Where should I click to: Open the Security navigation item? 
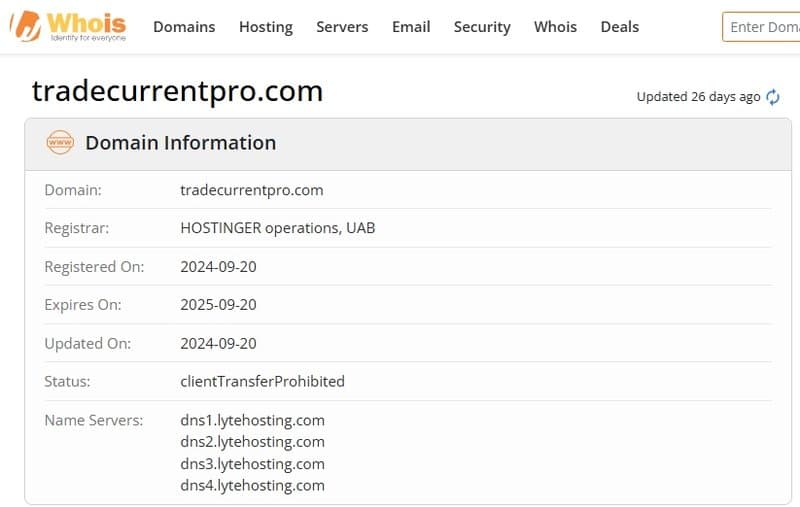coord(482,27)
